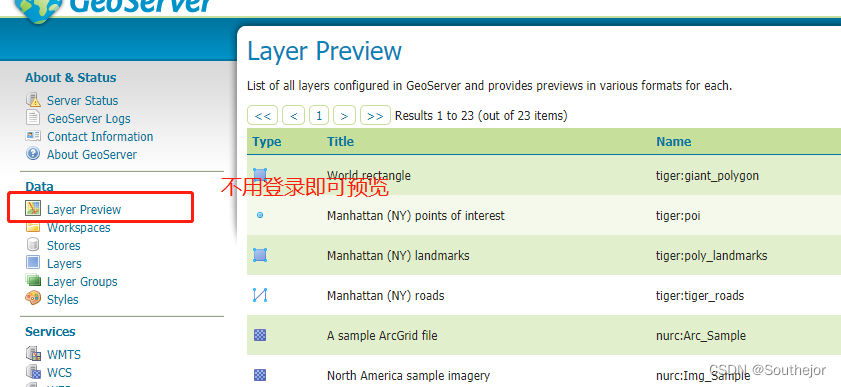This screenshot has height=387, width=841.
Task: Select 'Manhattan (NY) points of interest' title
Action: [x=416, y=215]
